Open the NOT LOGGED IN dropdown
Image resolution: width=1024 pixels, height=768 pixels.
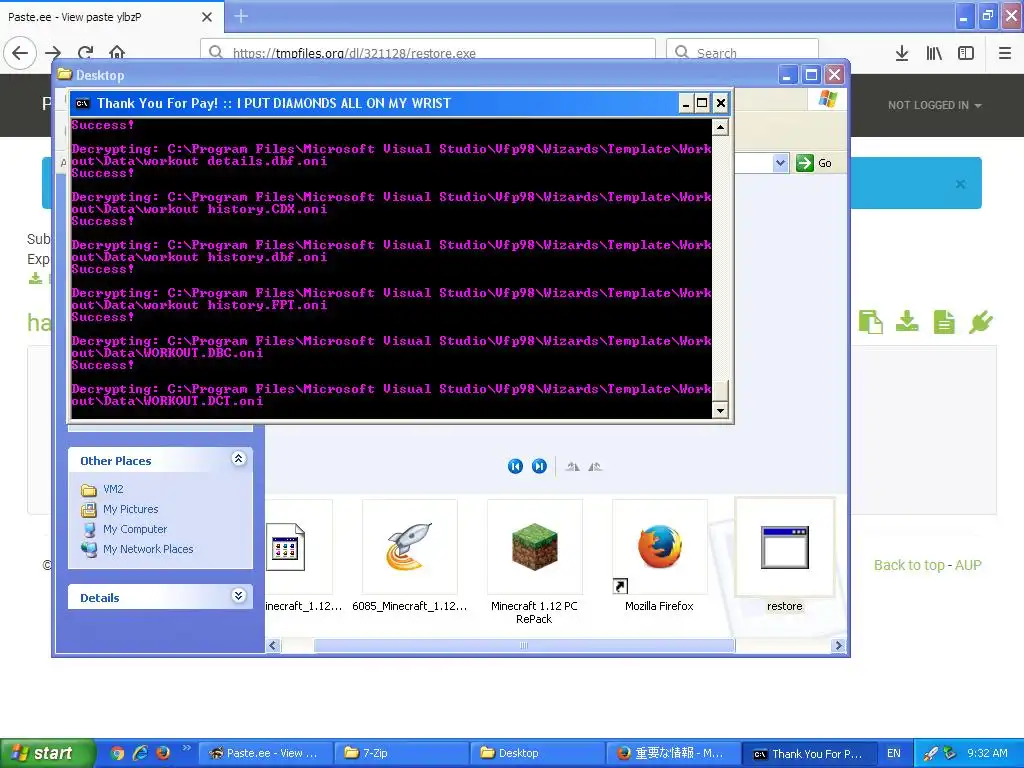pyautogui.click(x=935, y=105)
